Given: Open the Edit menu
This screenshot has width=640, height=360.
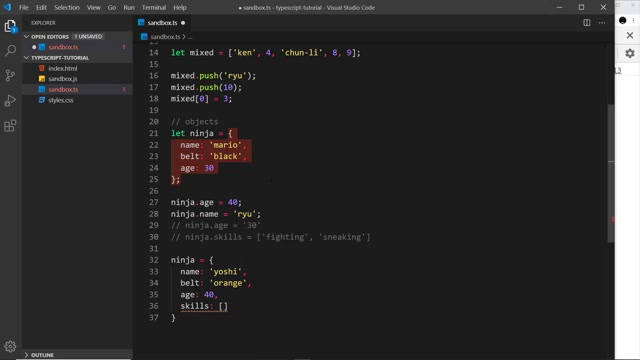Looking at the screenshot, I should 41,7.
